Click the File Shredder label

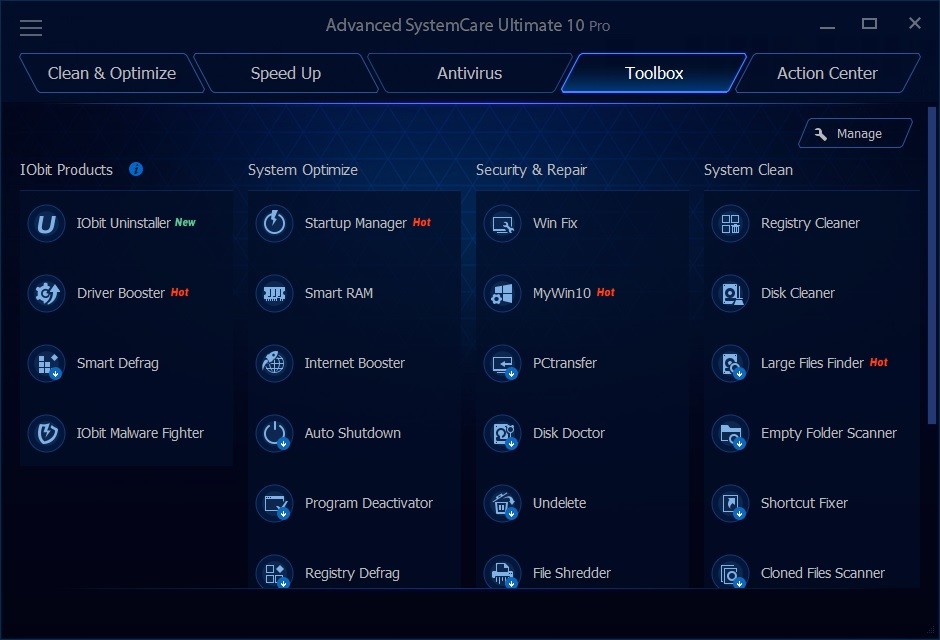click(572, 573)
